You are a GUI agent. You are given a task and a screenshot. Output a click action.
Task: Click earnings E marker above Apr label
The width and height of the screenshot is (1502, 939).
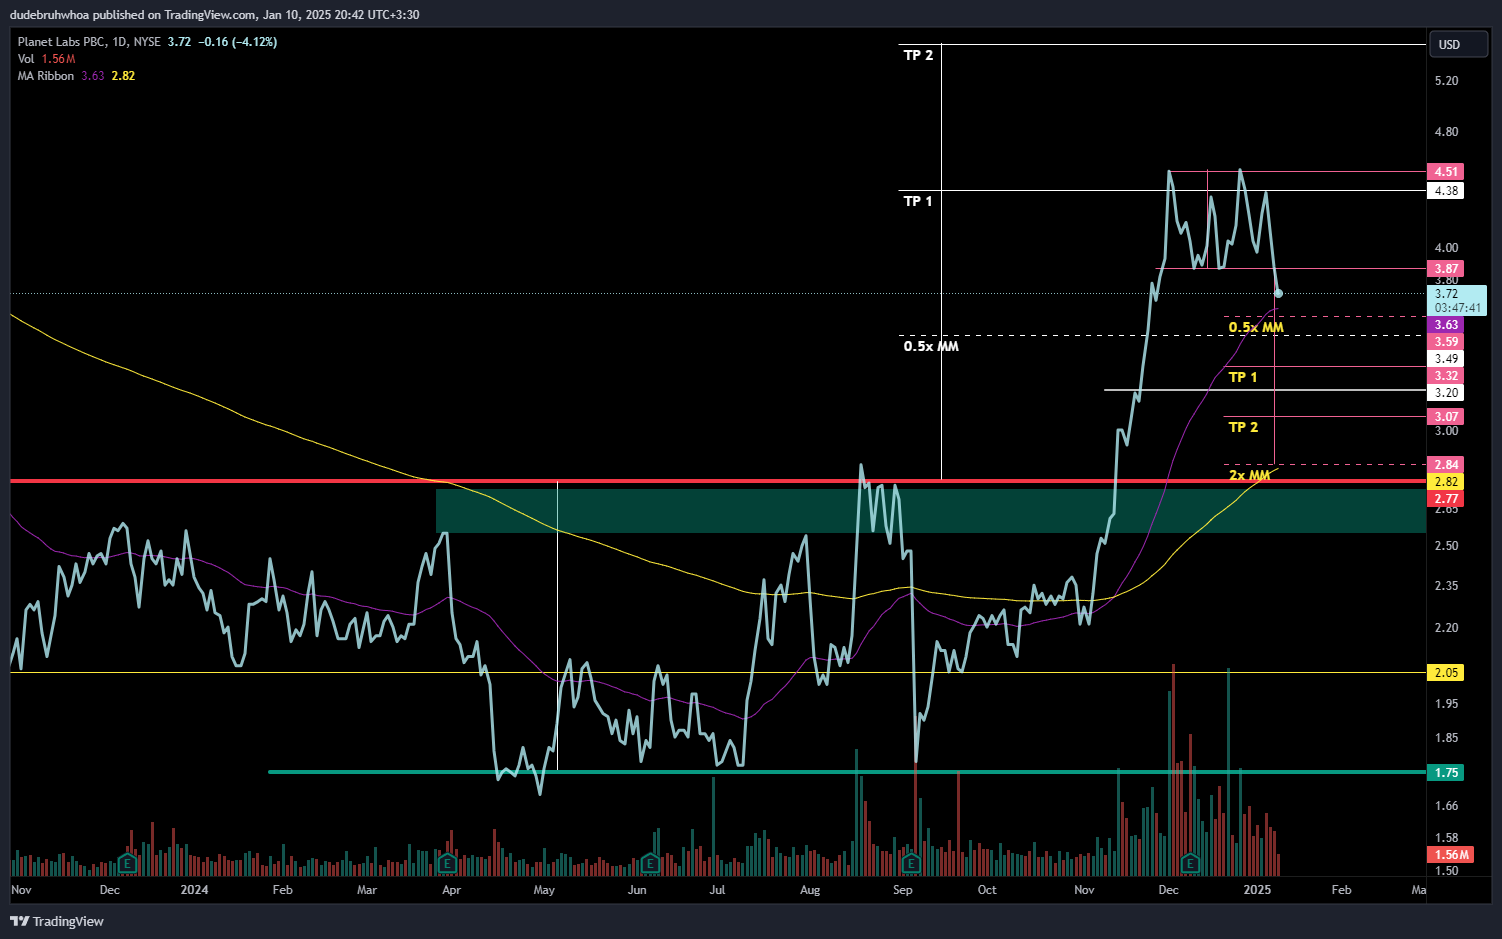click(x=447, y=863)
